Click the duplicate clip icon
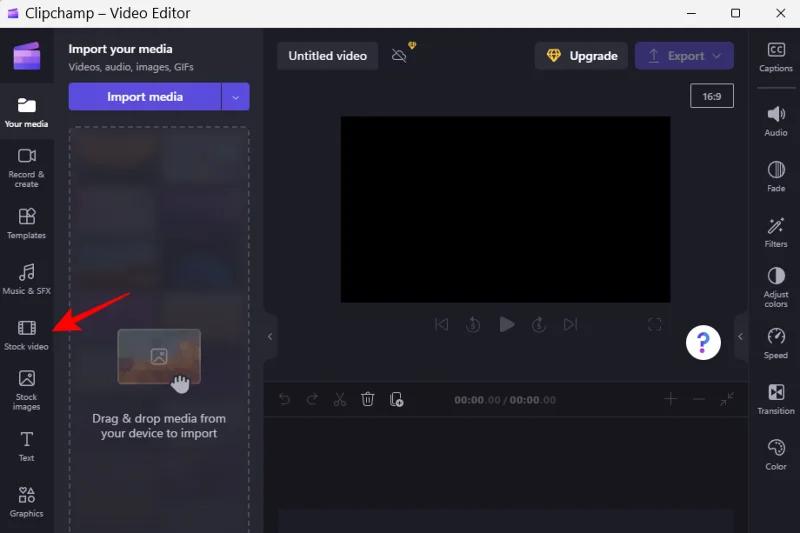 pyautogui.click(x=396, y=399)
